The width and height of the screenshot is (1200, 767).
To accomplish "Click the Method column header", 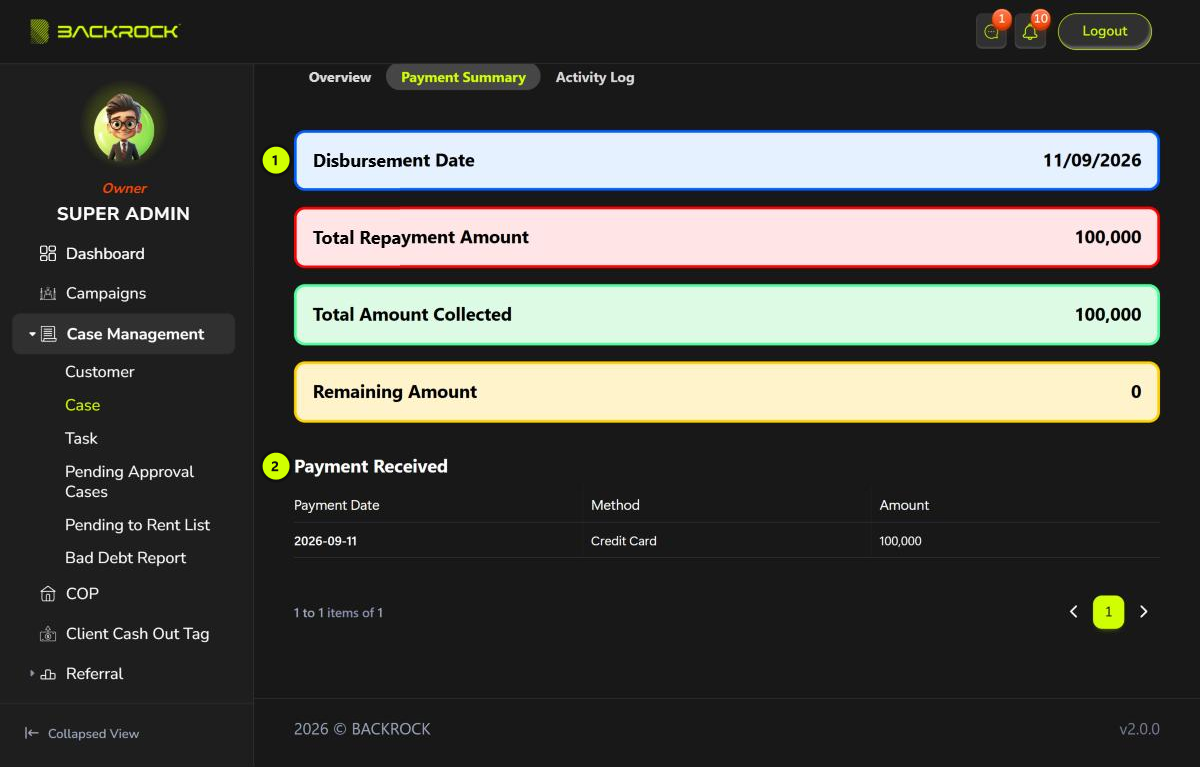I will tap(615, 505).
